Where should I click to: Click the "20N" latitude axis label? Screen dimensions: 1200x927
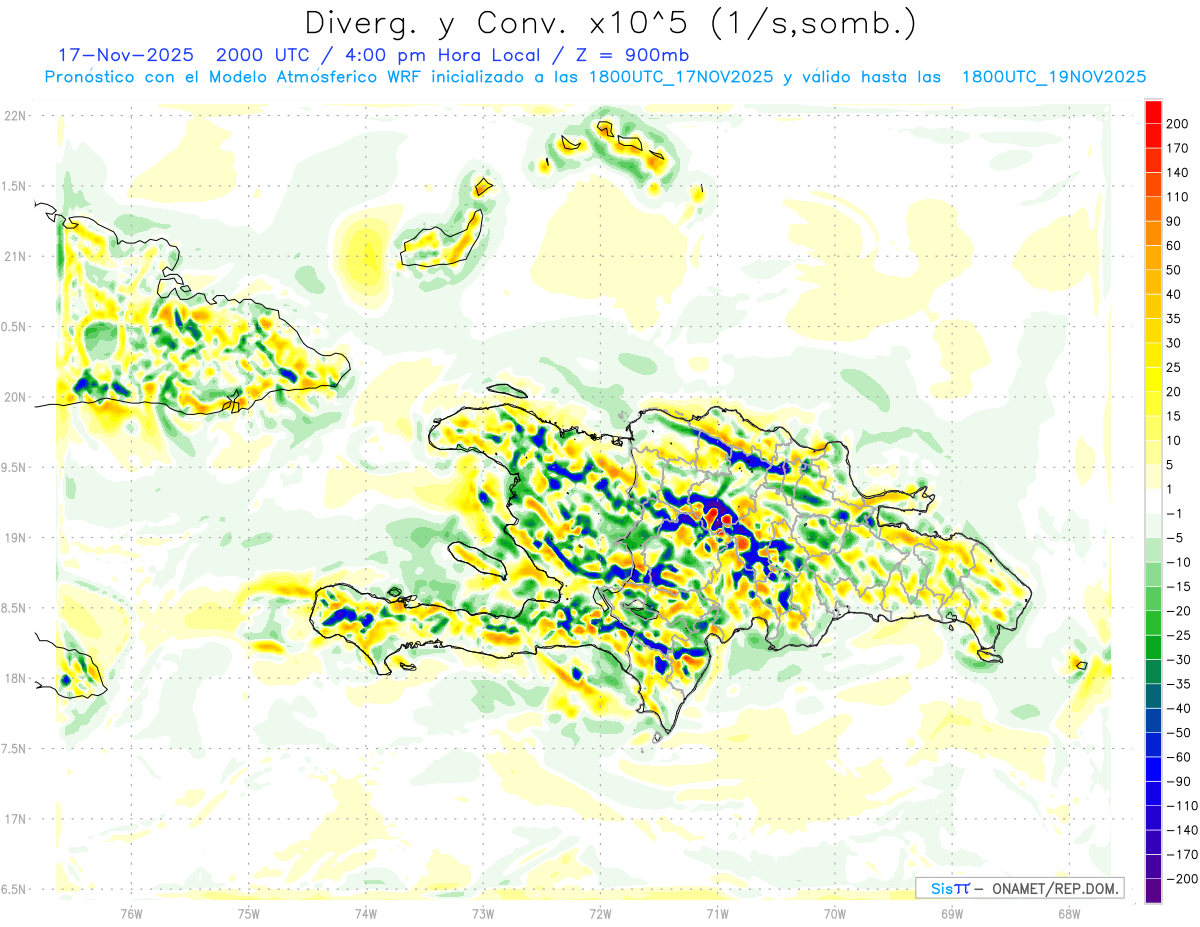tap(15, 397)
